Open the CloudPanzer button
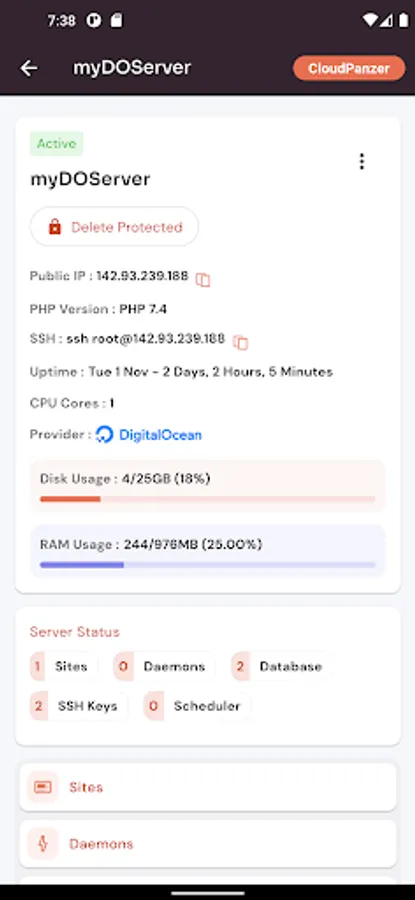Screen dimensions: 415x900 click(349, 69)
